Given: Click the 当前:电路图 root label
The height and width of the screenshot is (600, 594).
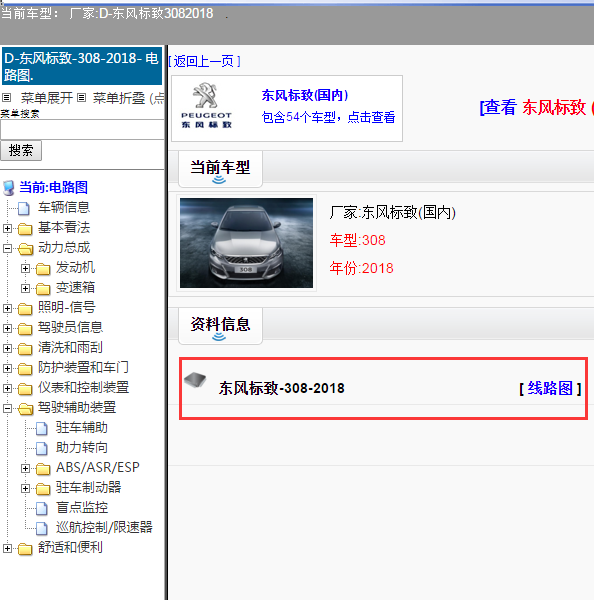Looking at the screenshot, I should pyautogui.click(x=54, y=187).
